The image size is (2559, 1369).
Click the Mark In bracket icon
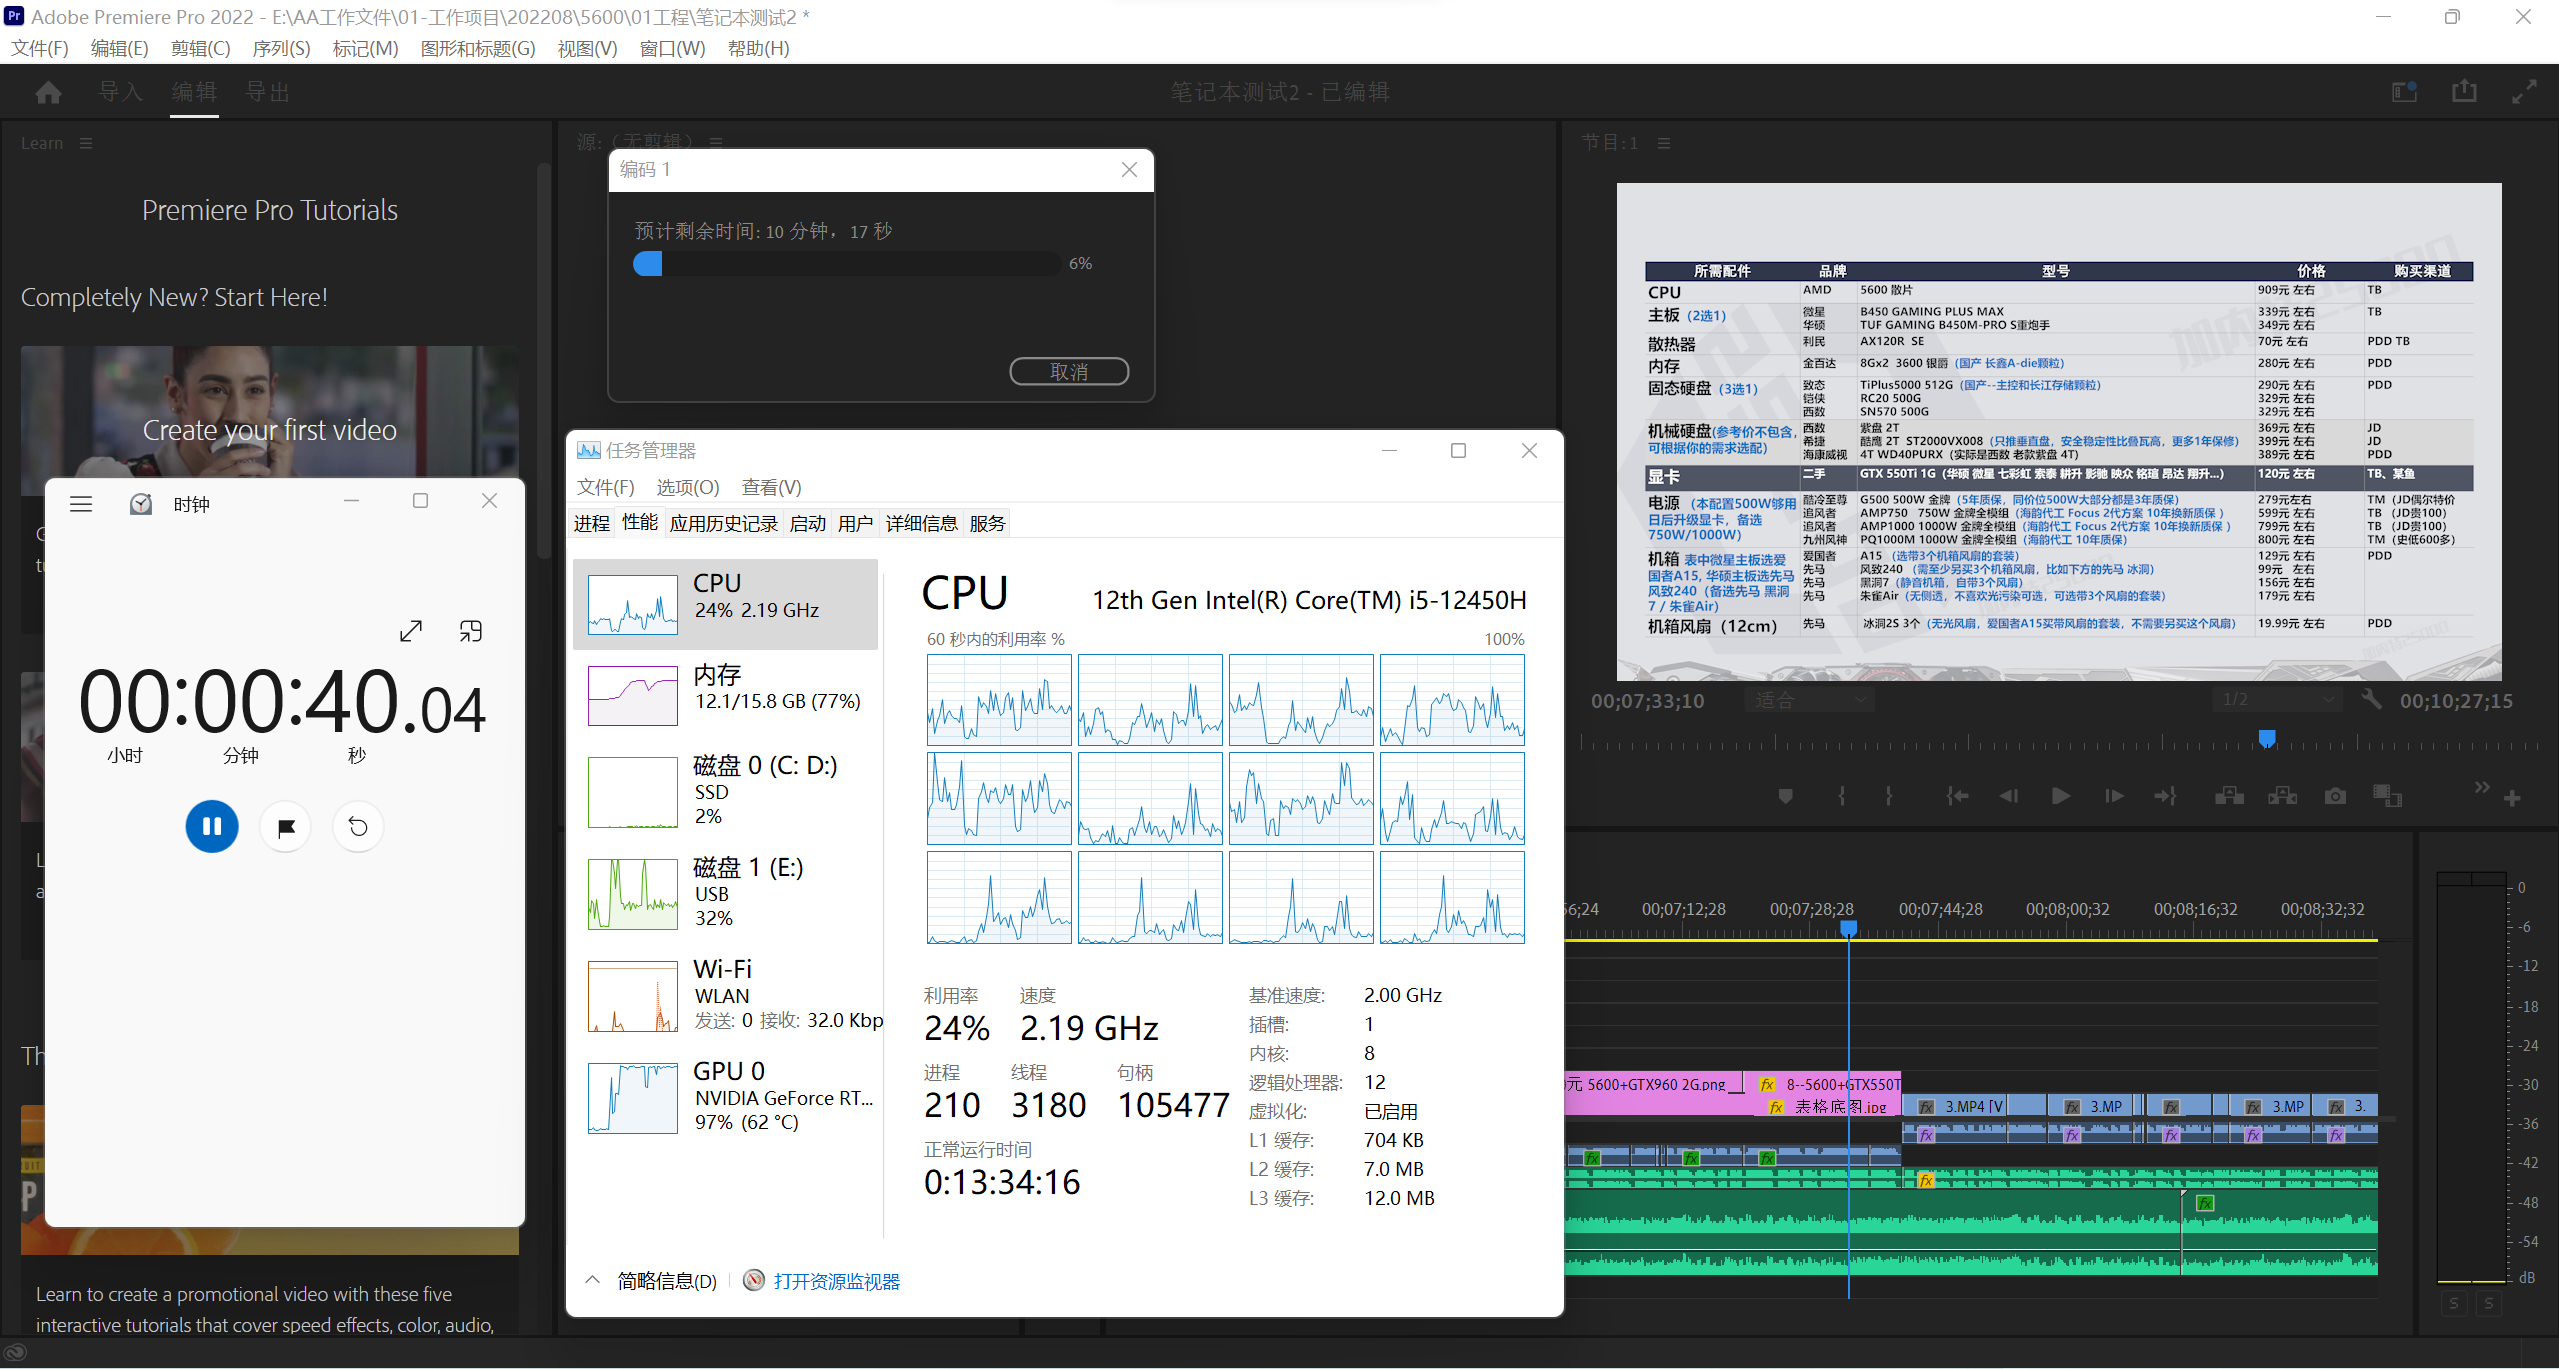pyautogui.click(x=1841, y=796)
